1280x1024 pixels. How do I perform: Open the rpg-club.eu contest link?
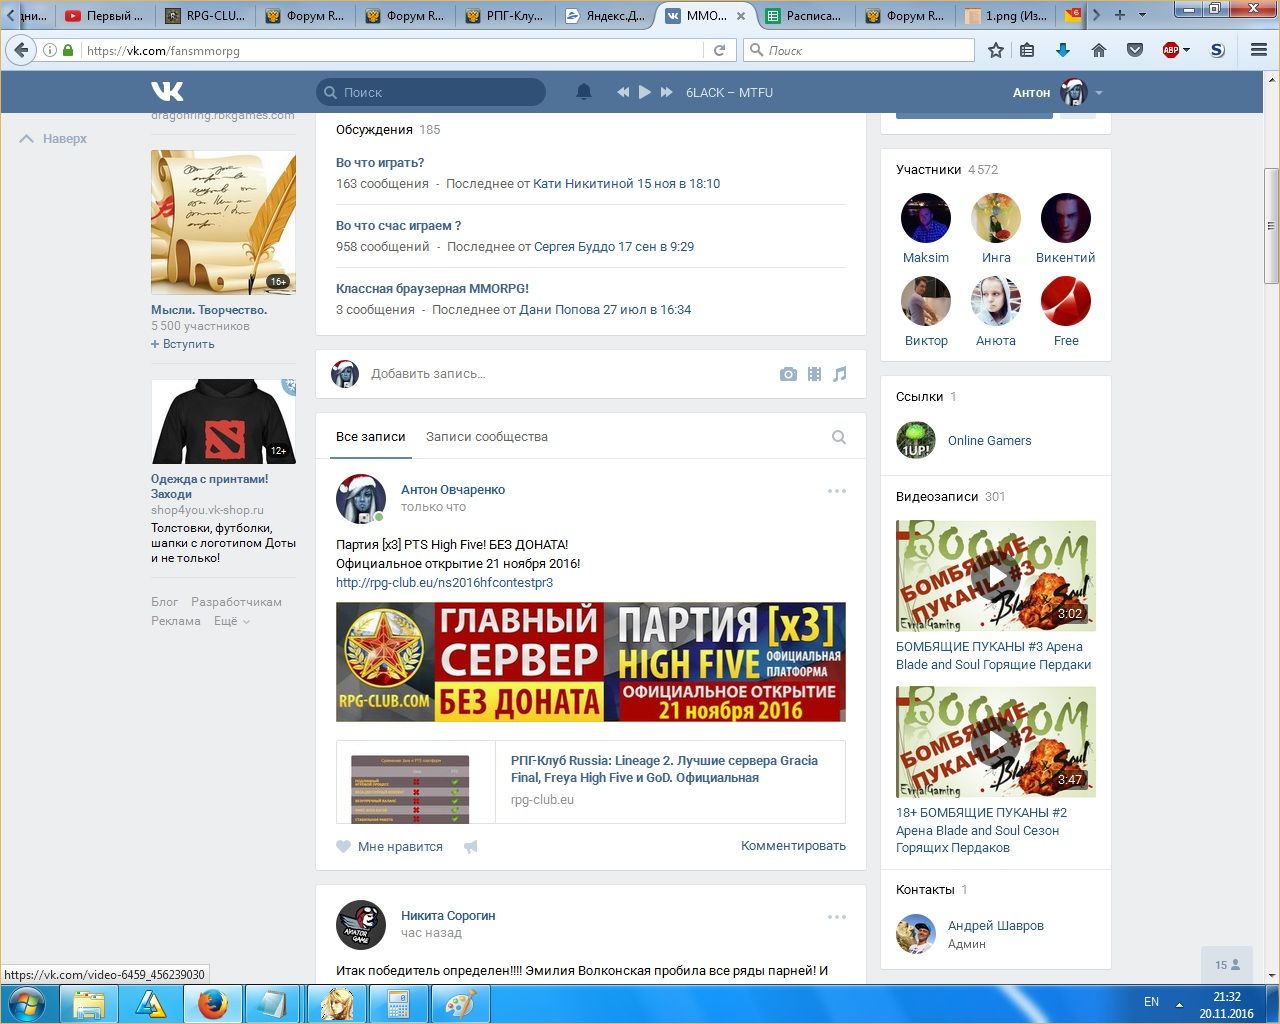coord(444,582)
